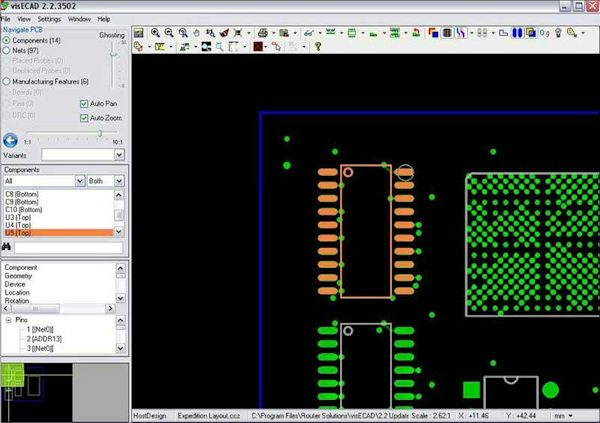This screenshot has width=600, height=423.
Task: Click the board overview thumbnail
Action: tap(37, 392)
